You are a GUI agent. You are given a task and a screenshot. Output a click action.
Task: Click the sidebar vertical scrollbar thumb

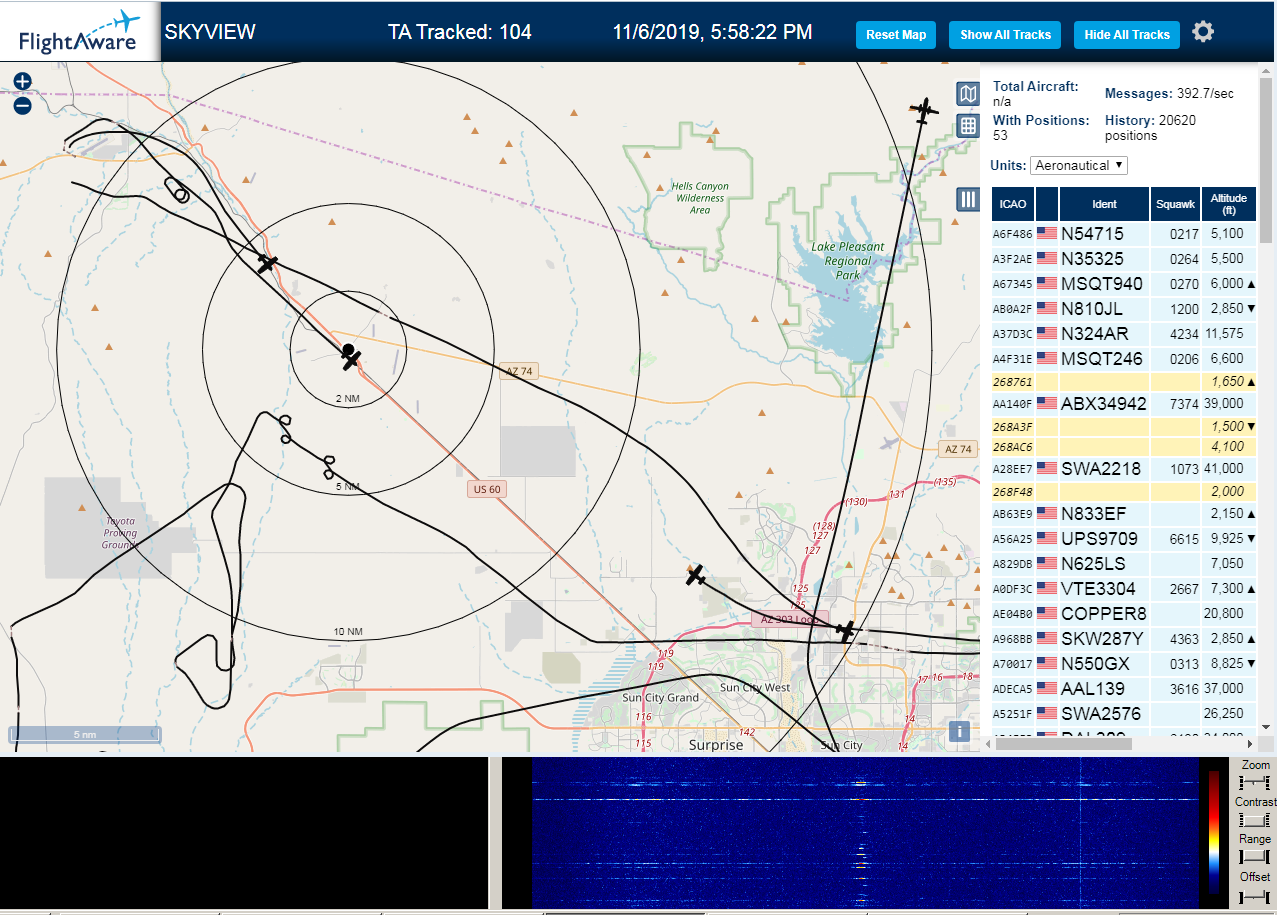click(1266, 160)
